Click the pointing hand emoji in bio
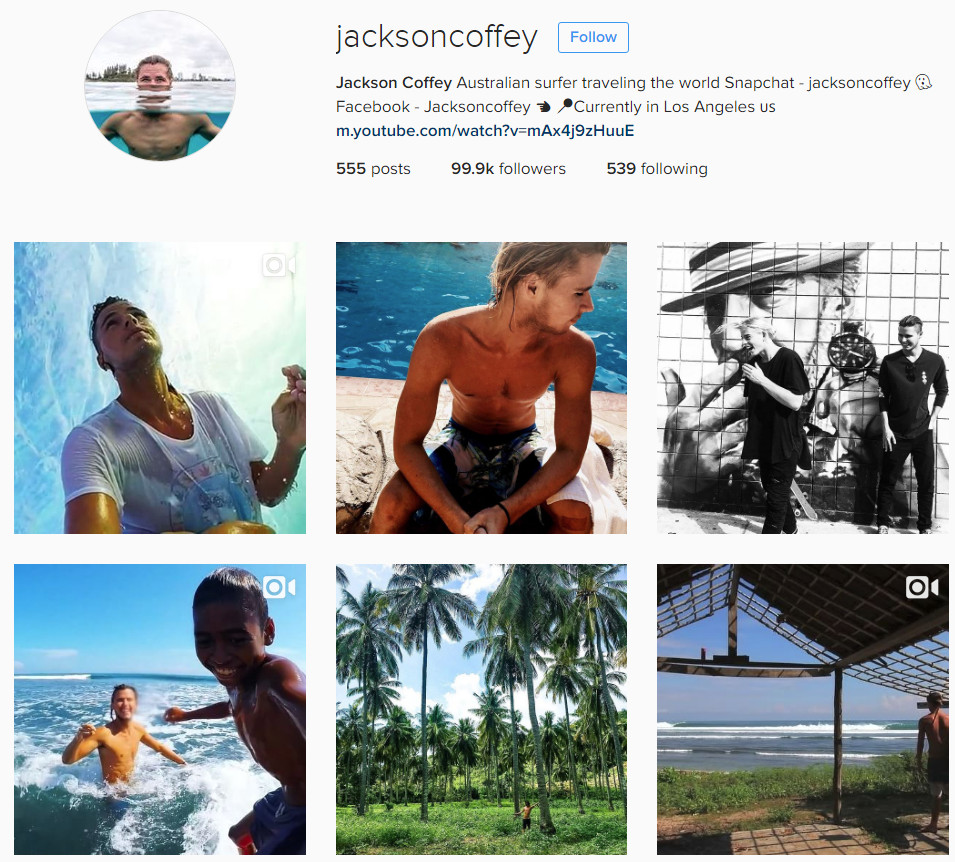955x862 pixels. (x=543, y=107)
